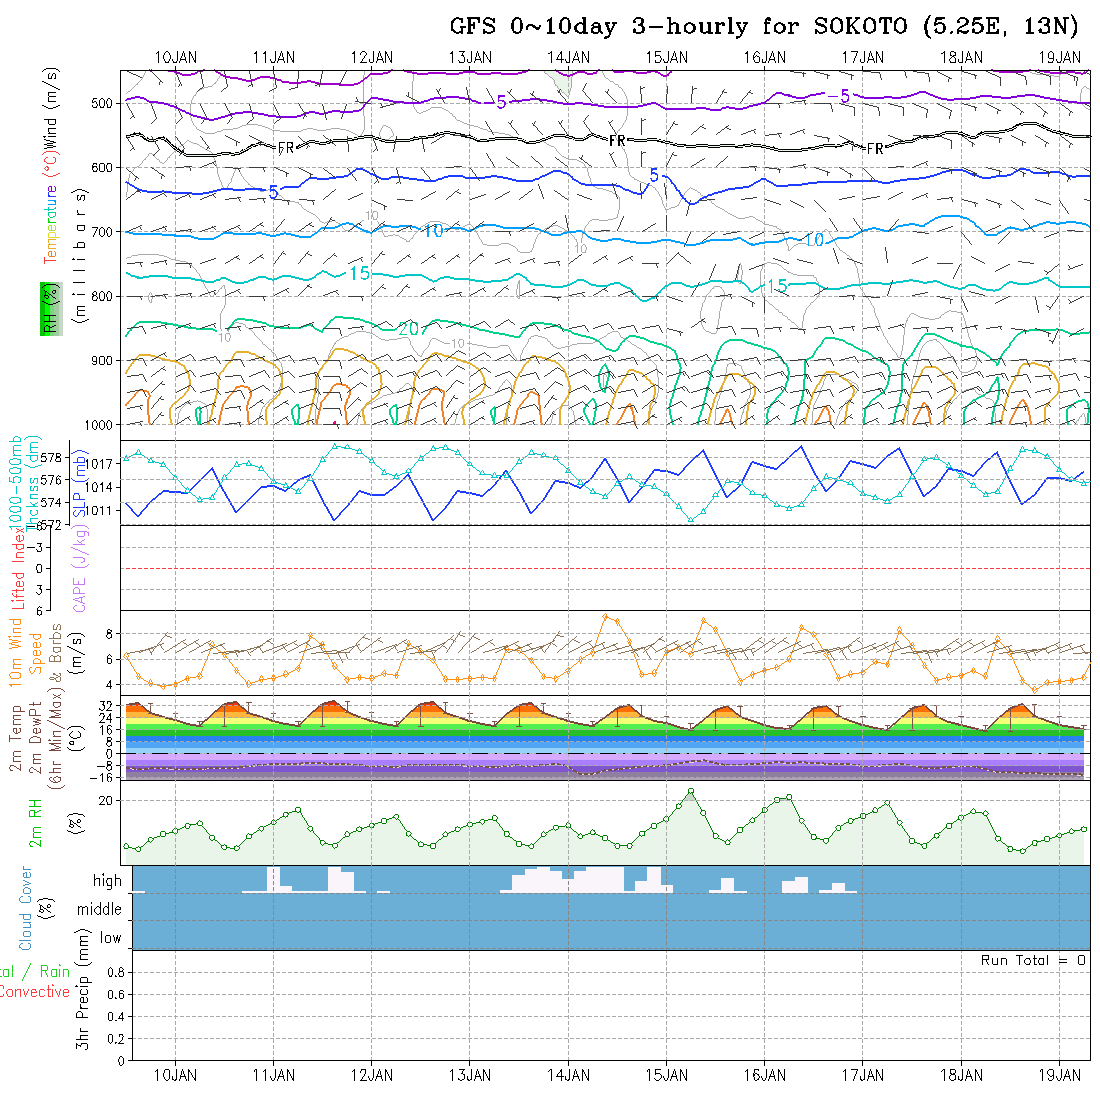Click the 10JAN date label on top axis
This screenshot has width=1100, height=1100.
176,57
